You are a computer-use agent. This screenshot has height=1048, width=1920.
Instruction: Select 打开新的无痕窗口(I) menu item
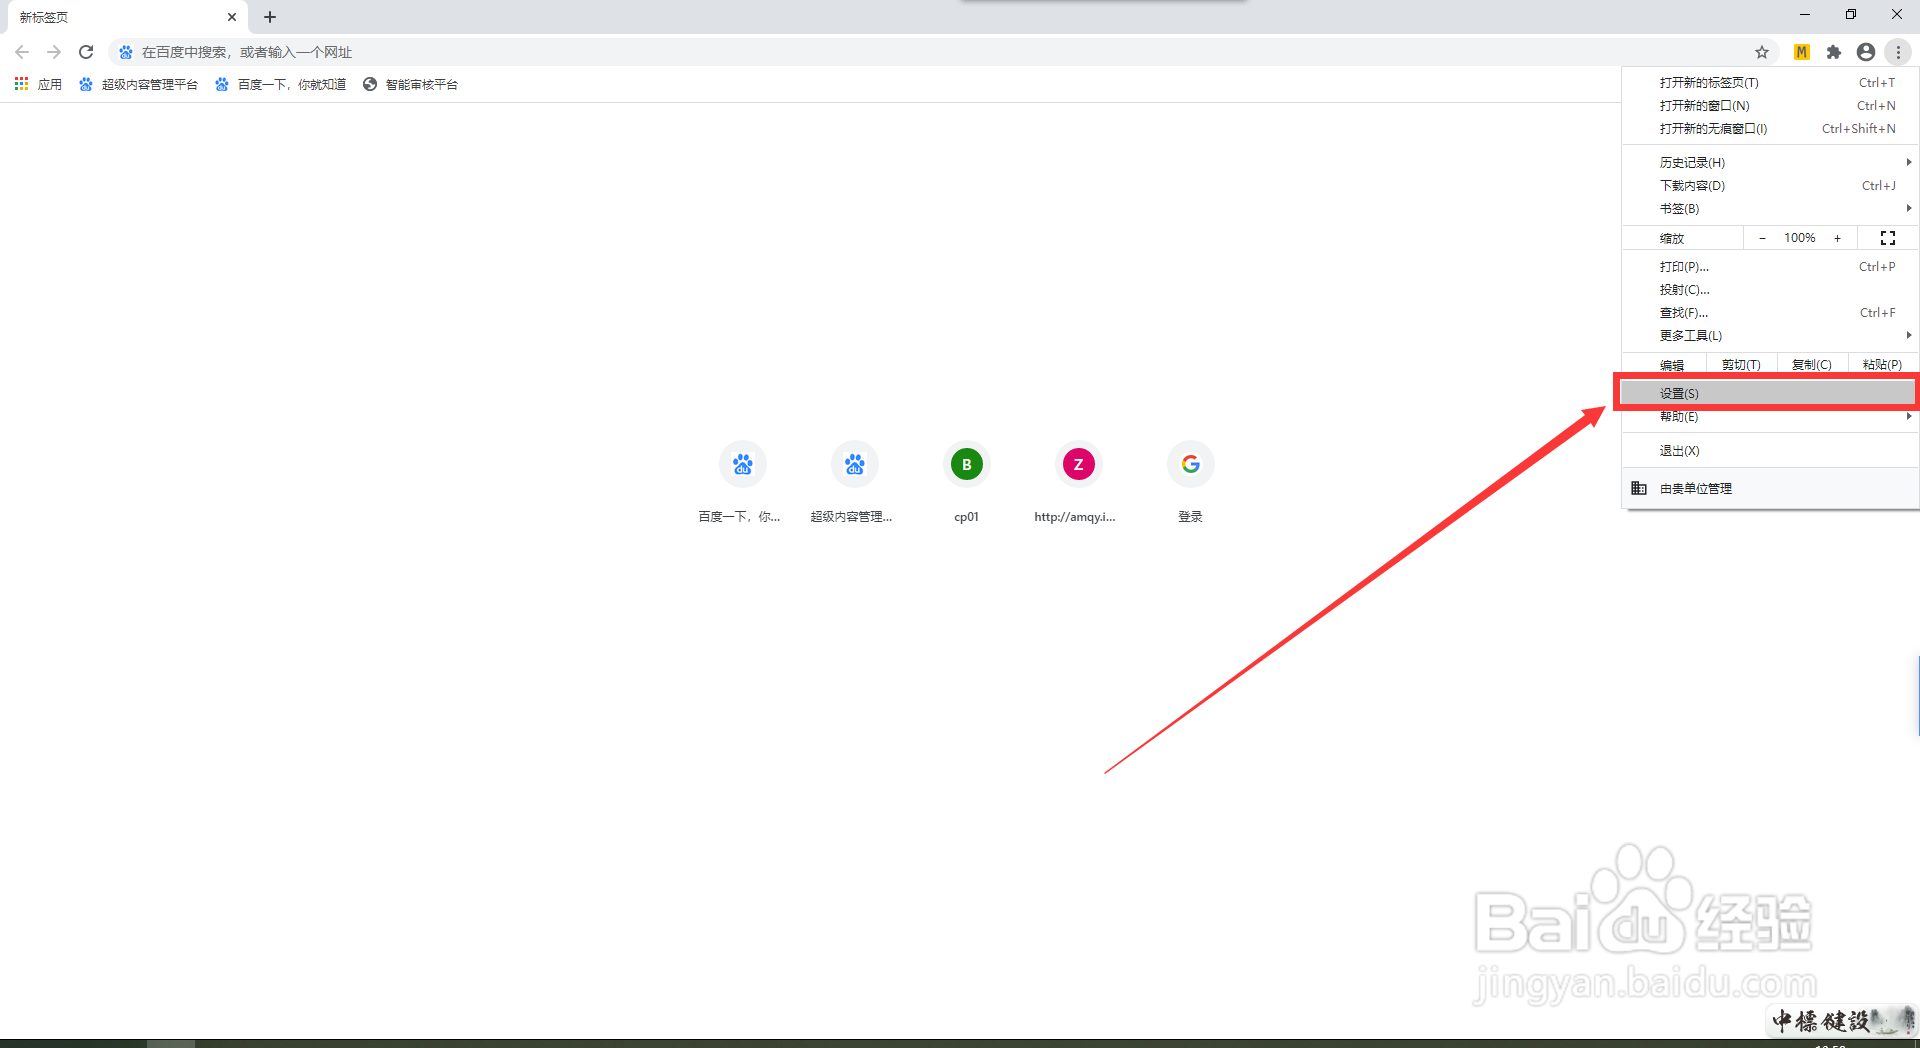click(x=1770, y=129)
